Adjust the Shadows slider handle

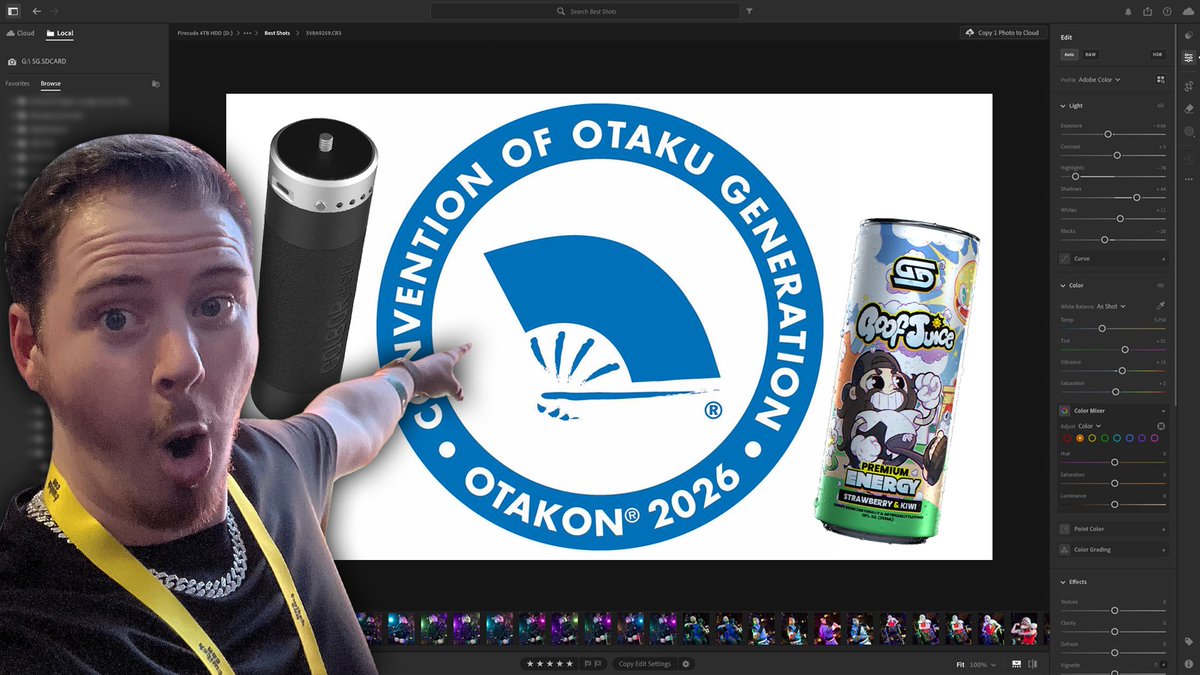[1137, 197]
